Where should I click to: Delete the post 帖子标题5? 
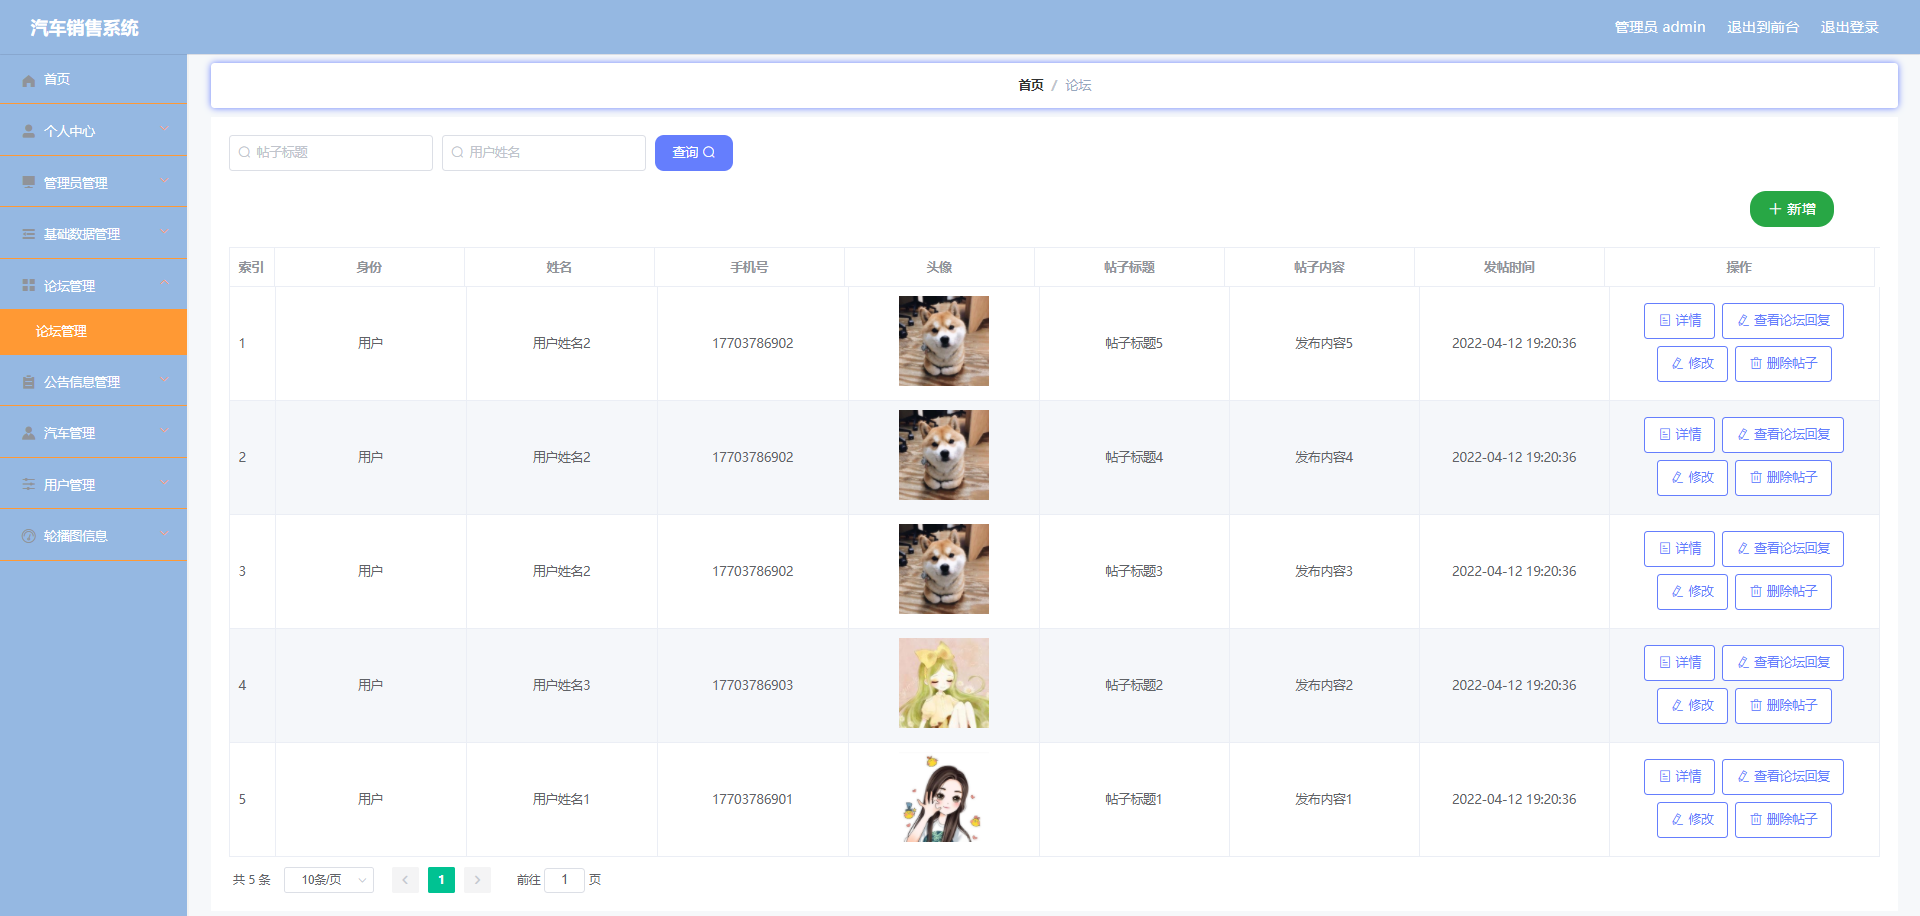pos(1782,364)
